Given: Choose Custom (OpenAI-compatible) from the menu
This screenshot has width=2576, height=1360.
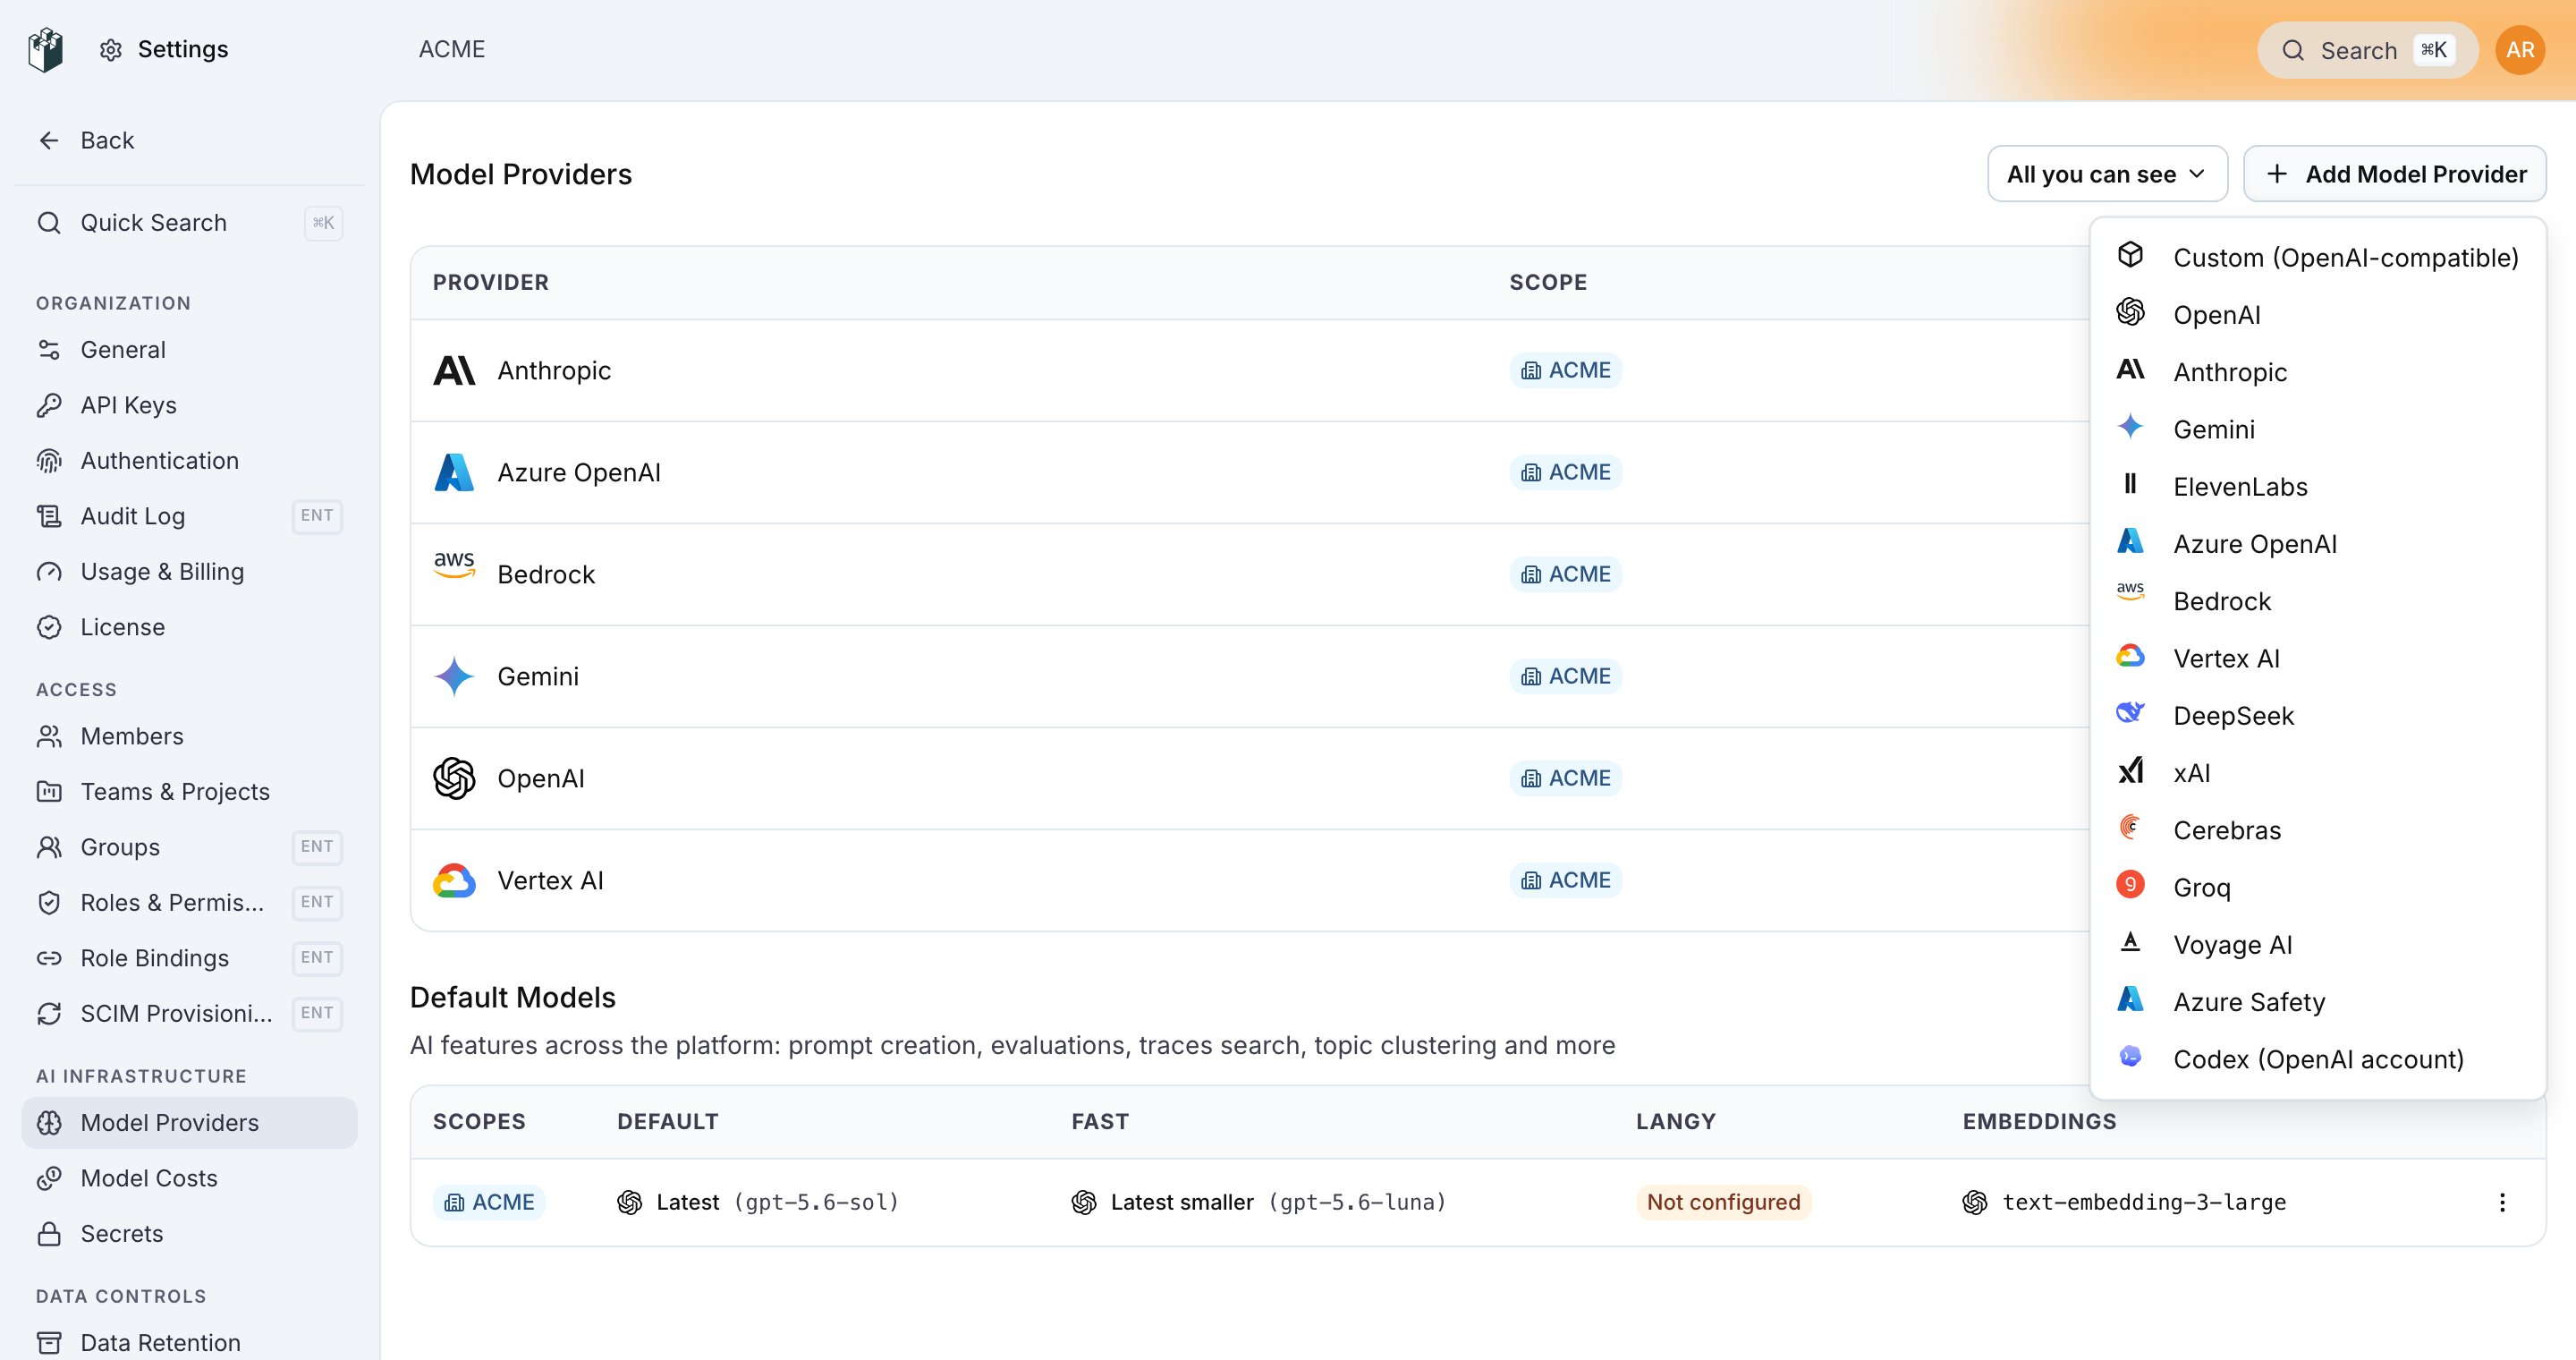Looking at the screenshot, I should point(2317,258).
